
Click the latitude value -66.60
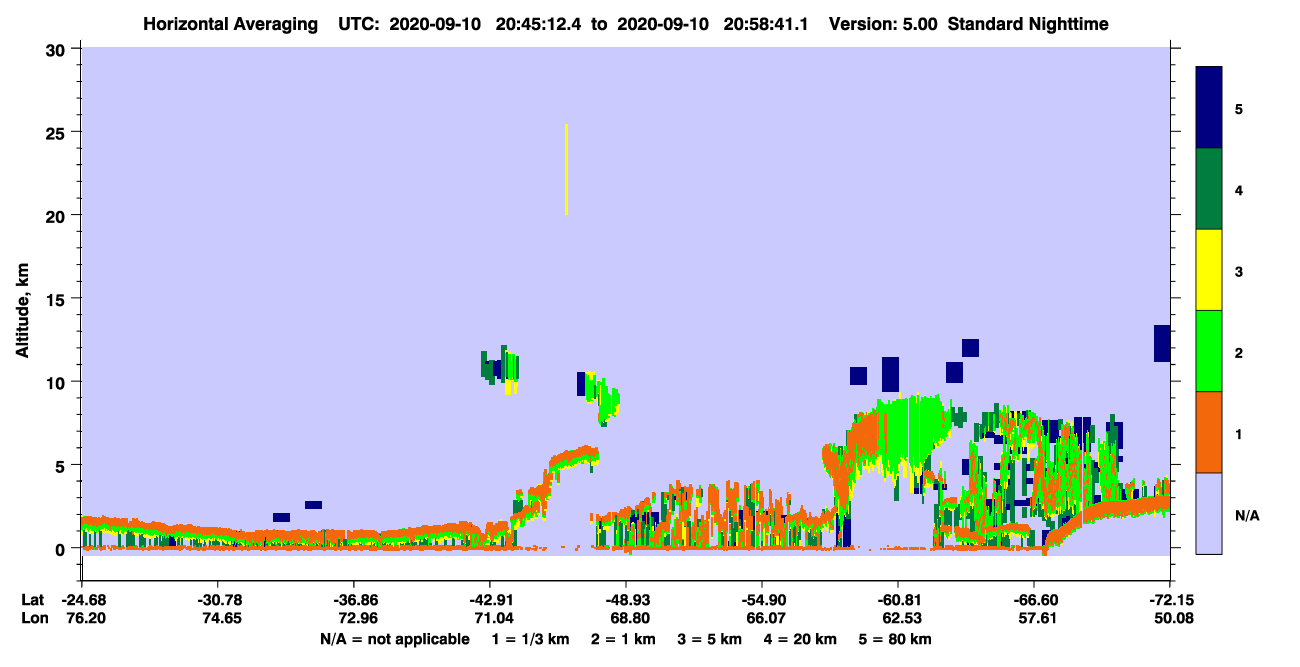[x=1034, y=600]
